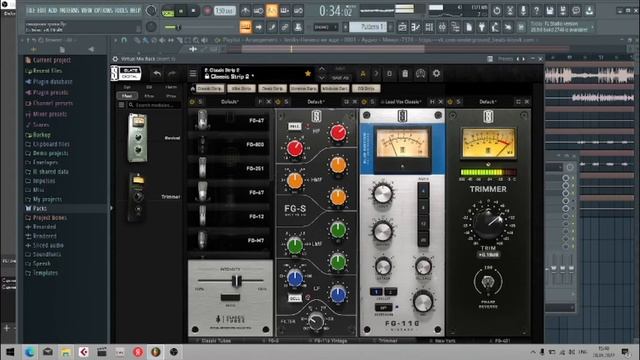Adjust the intensity slider on mic module
This screenshot has height=360, width=640.
[236, 281]
